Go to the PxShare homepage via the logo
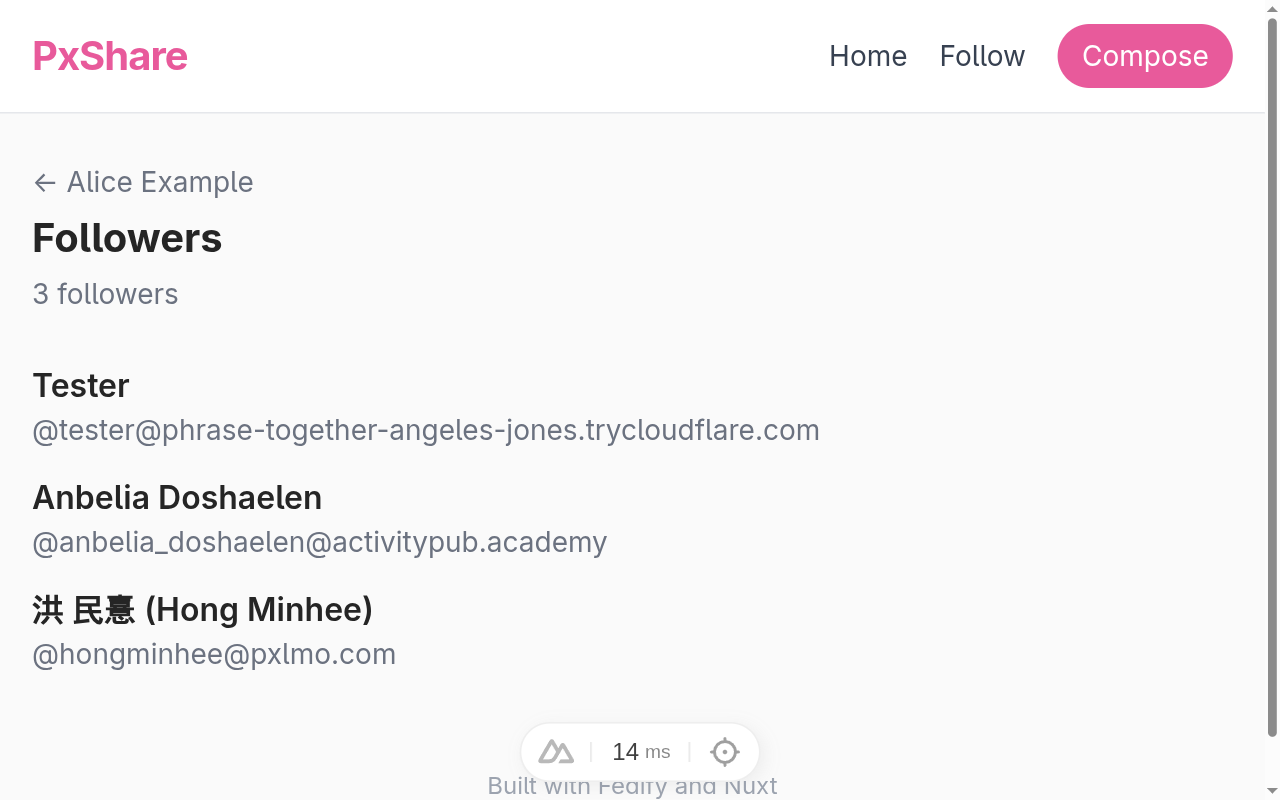Screen dimensions: 1280x800 click(x=110, y=56)
